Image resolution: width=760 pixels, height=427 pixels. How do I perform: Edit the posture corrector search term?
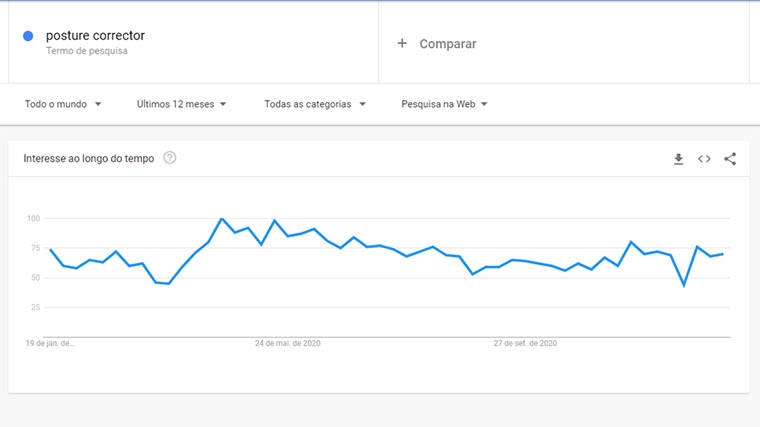click(95, 35)
